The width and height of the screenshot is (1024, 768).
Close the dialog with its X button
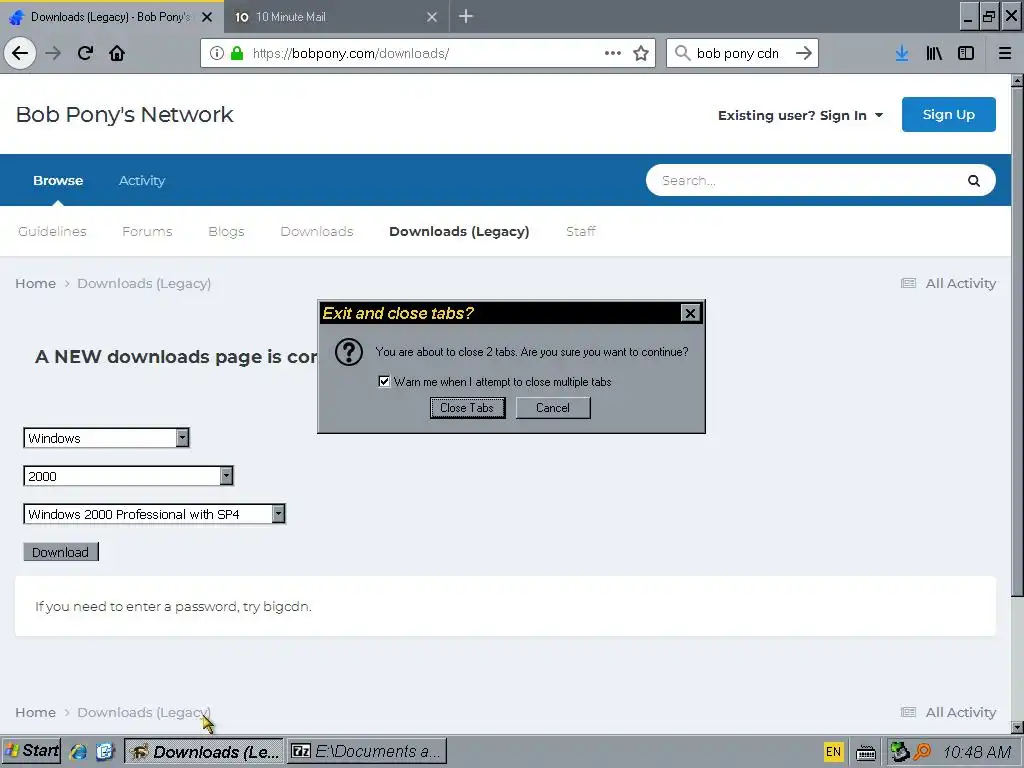pos(690,313)
